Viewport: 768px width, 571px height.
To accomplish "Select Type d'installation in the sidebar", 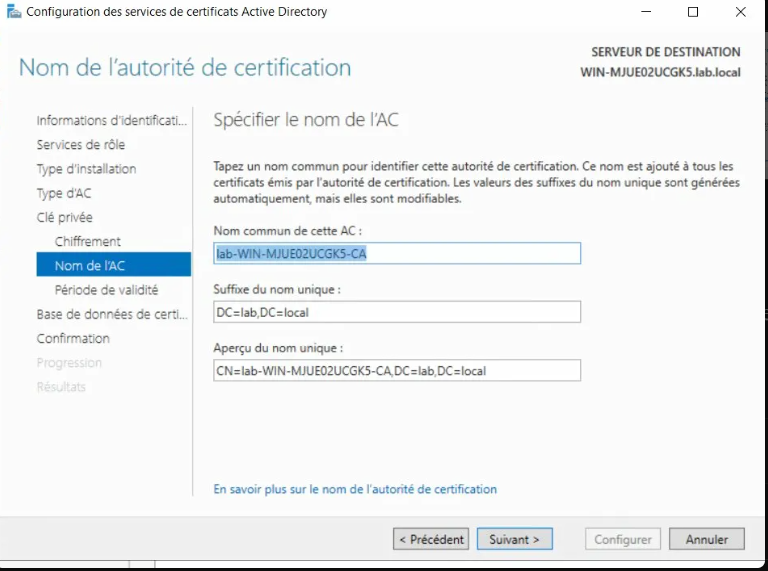I will pos(86,169).
